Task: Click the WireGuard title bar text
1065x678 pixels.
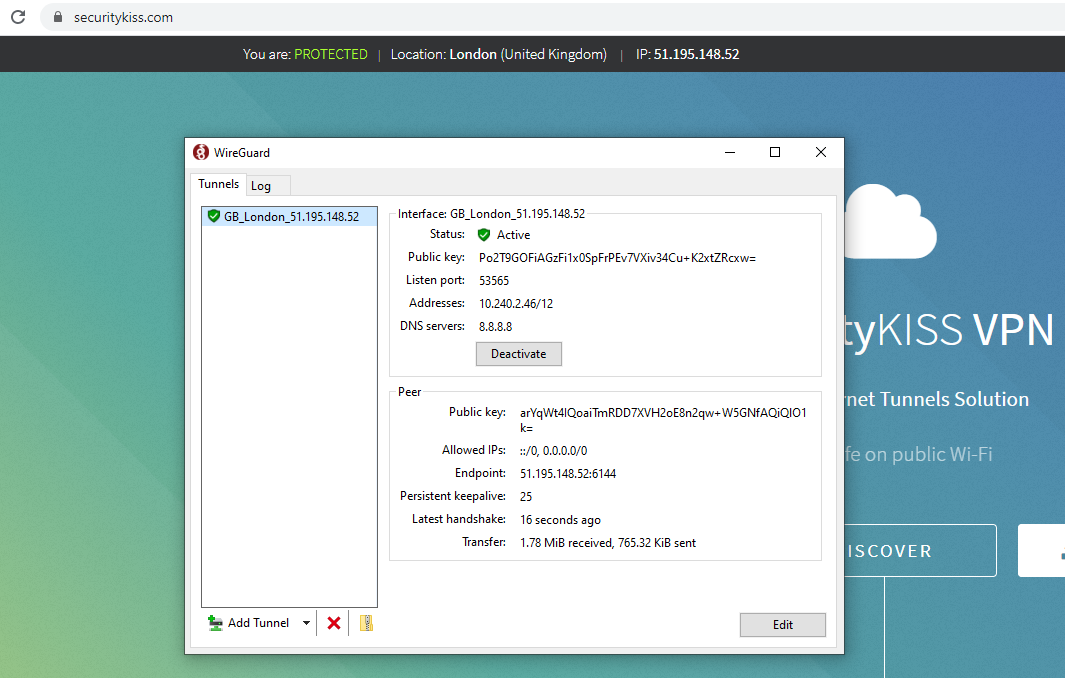Action: click(242, 153)
